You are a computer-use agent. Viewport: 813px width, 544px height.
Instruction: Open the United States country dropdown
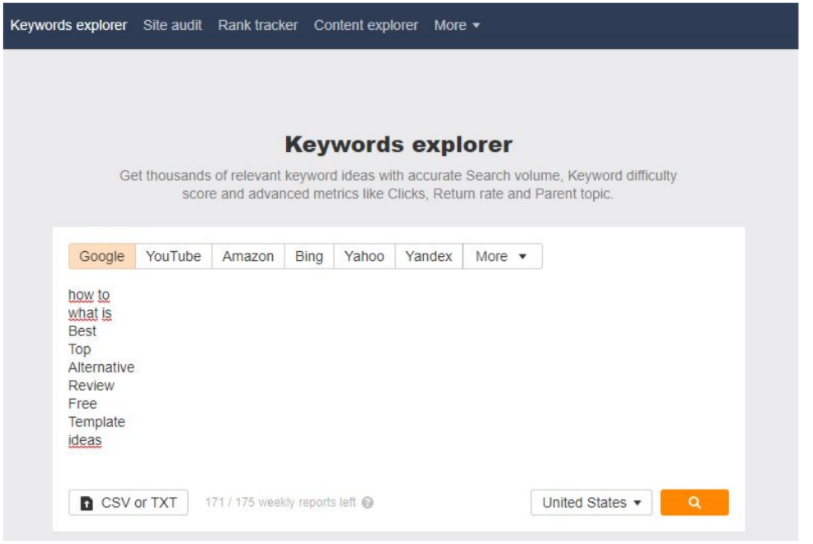(x=591, y=503)
